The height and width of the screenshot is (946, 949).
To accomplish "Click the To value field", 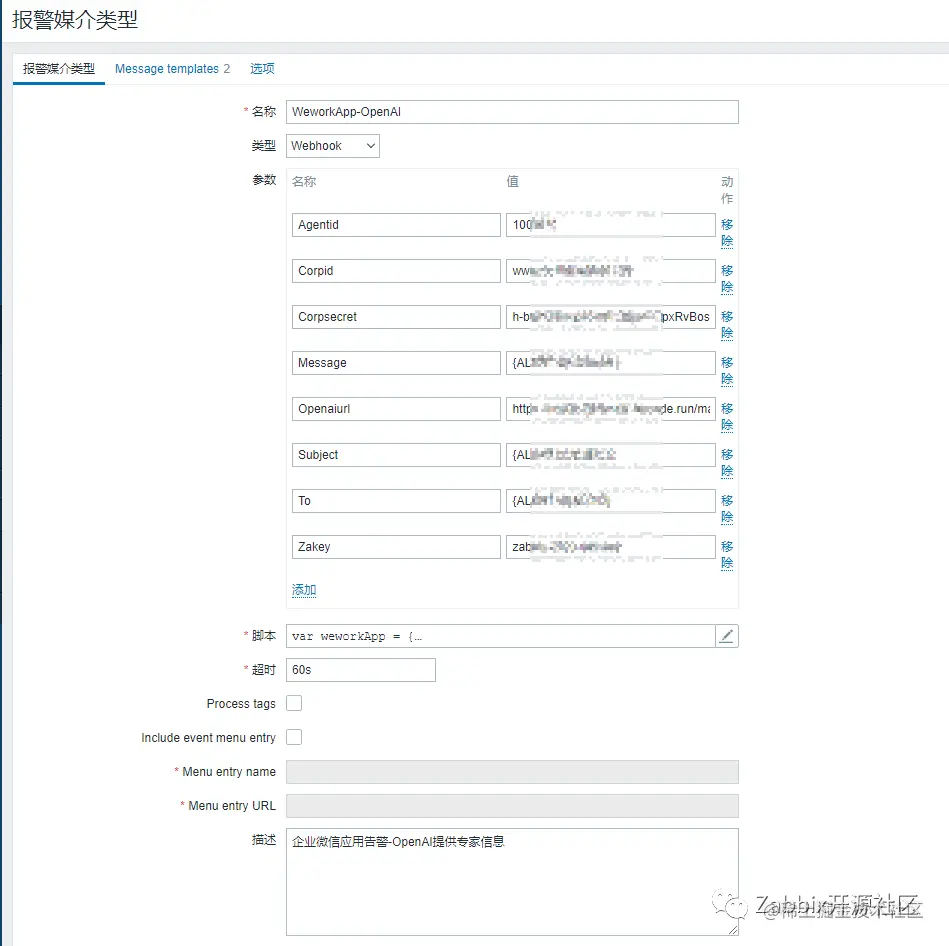I will pos(611,501).
